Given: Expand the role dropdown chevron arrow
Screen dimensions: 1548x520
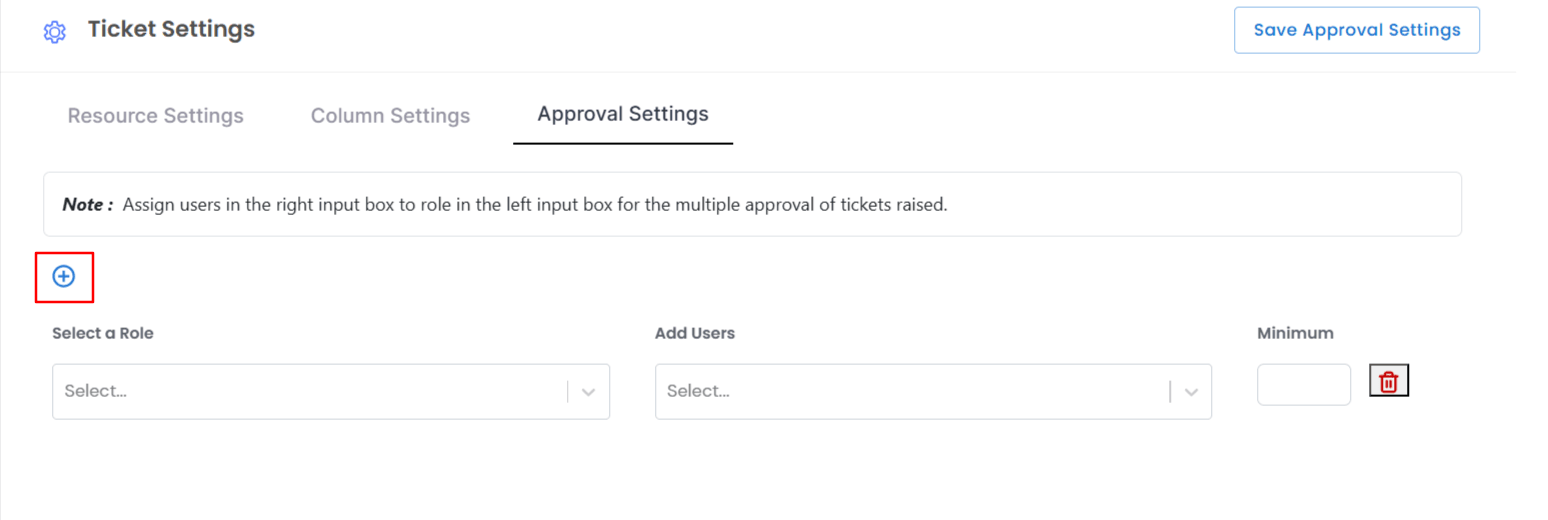Looking at the screenshot, I should click(589, 392).
